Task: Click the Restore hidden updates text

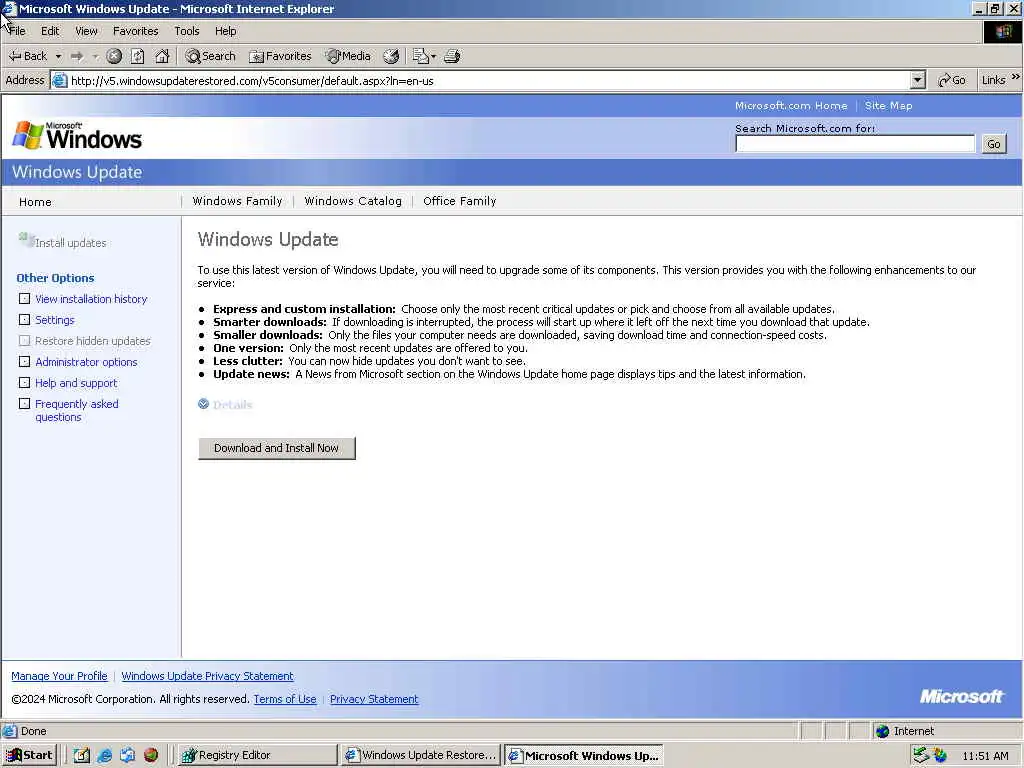Action: [93, 341]
